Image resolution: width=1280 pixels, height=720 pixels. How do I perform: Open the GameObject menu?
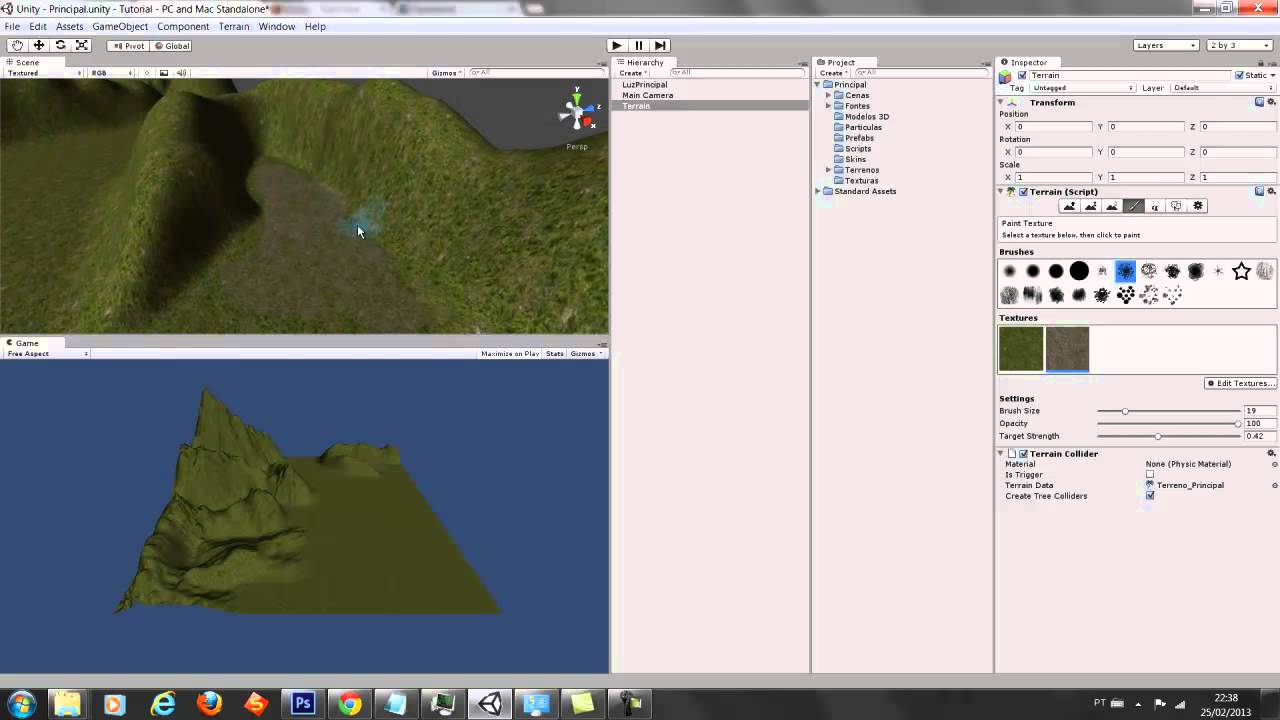(x=120, y=26)
